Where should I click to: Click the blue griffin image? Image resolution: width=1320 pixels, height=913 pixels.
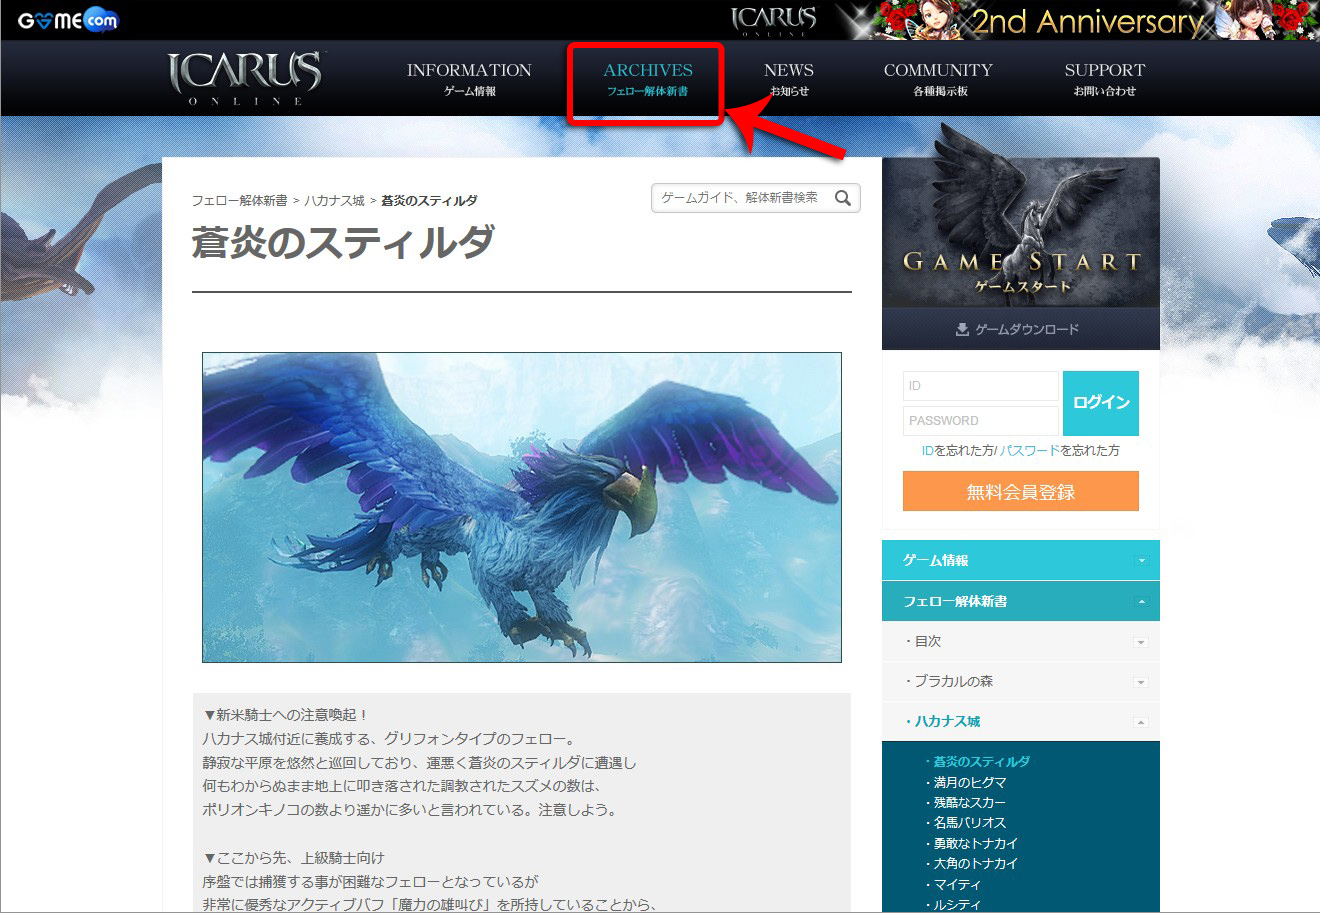point(522,507)
